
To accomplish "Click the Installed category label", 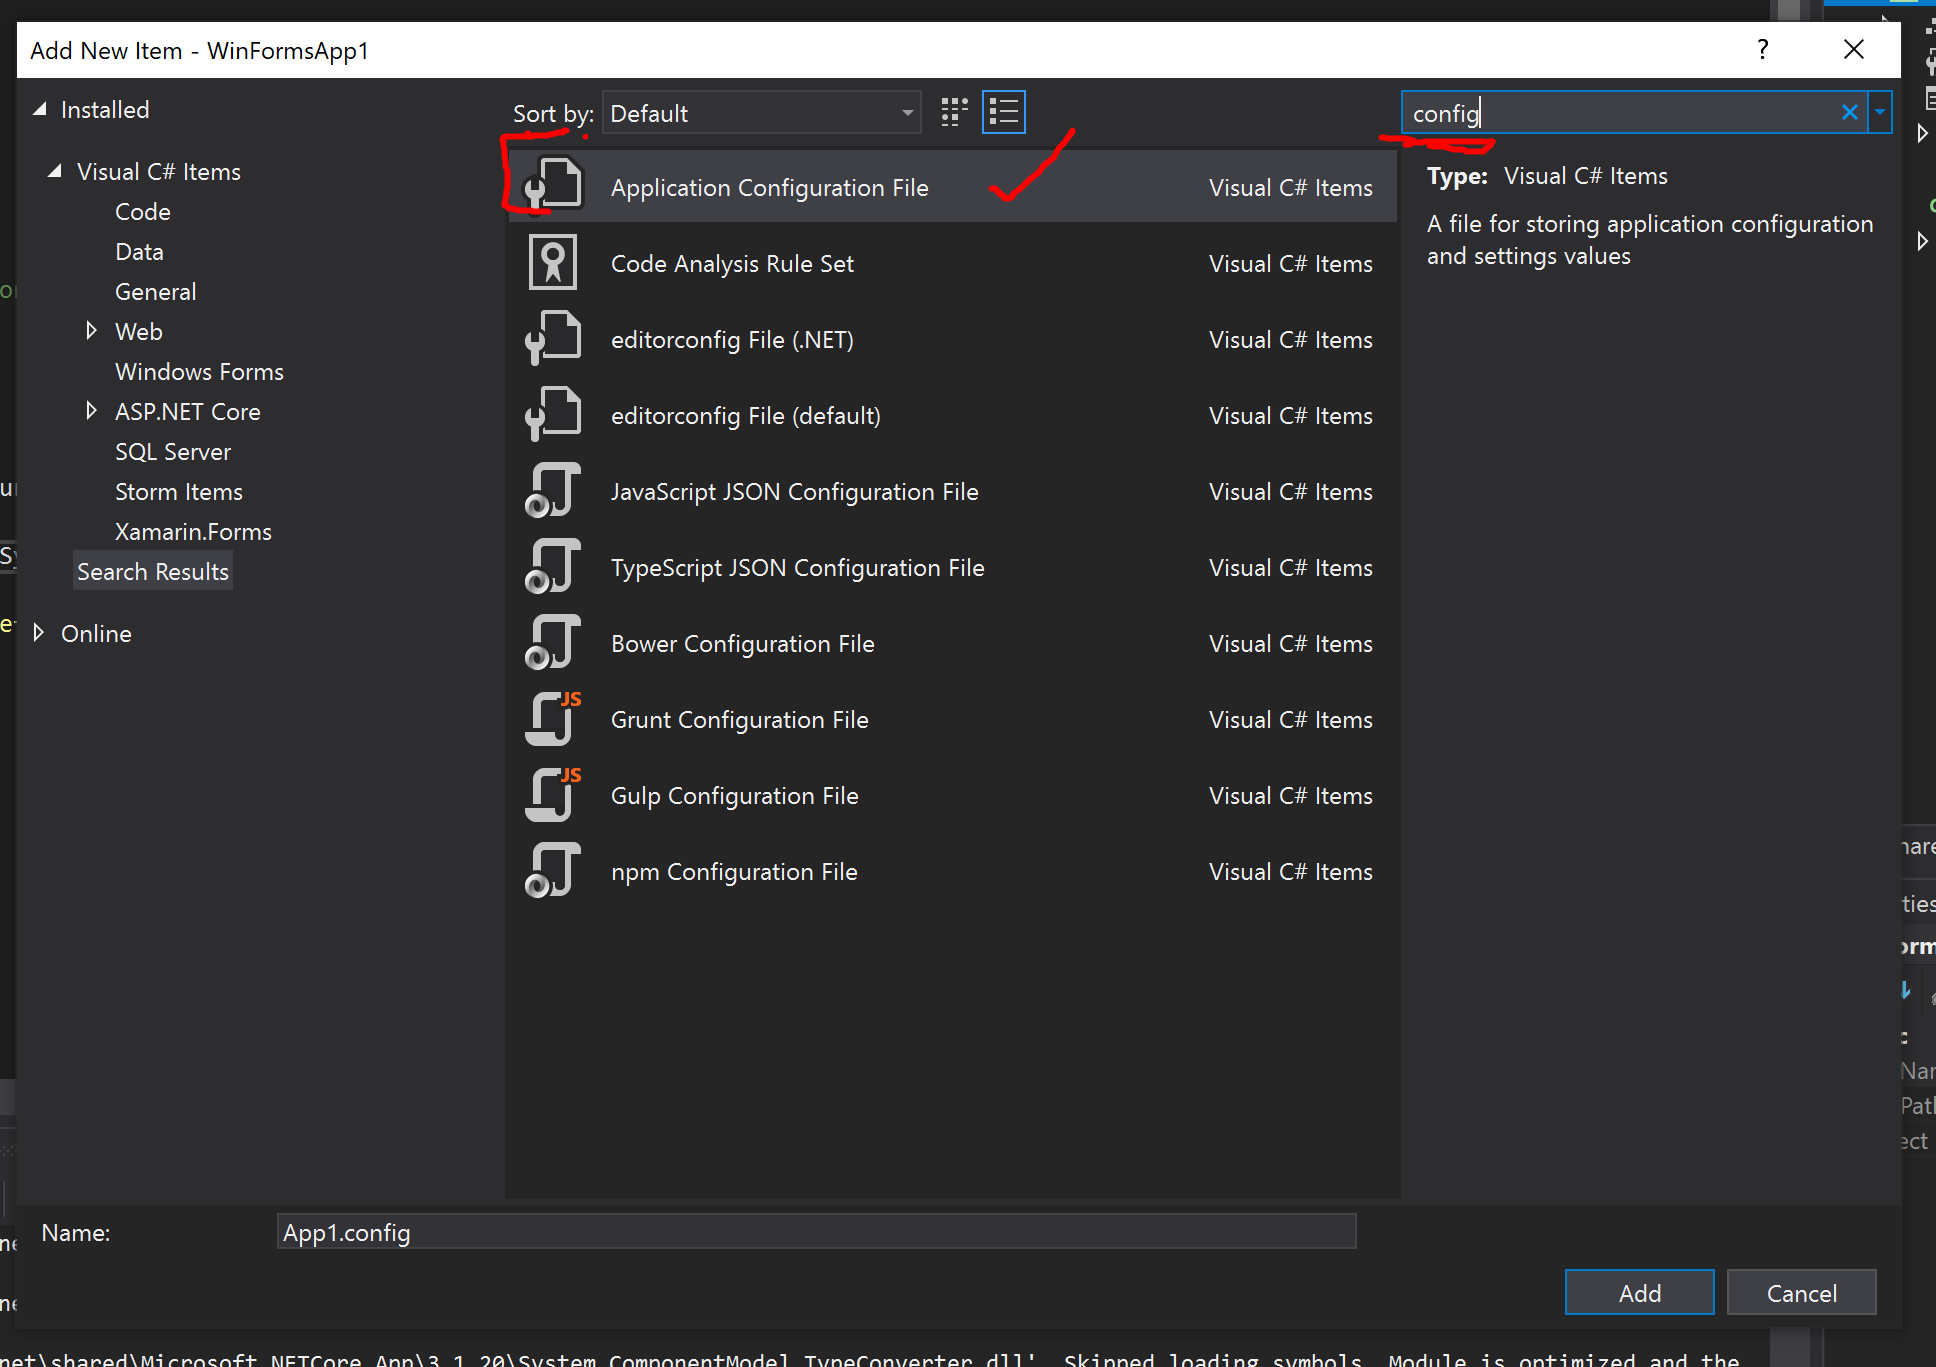I will (105, 110).
